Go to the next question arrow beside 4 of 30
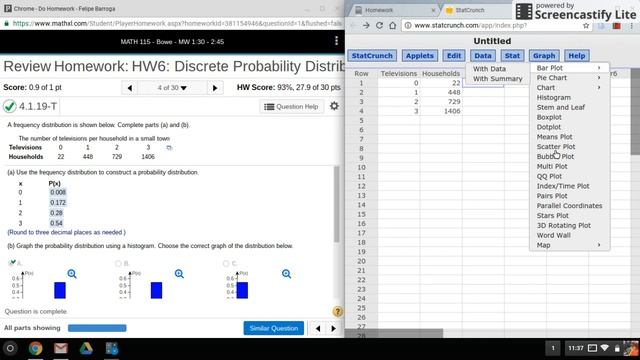Screen dimensions: 640x360 point(215,88)
